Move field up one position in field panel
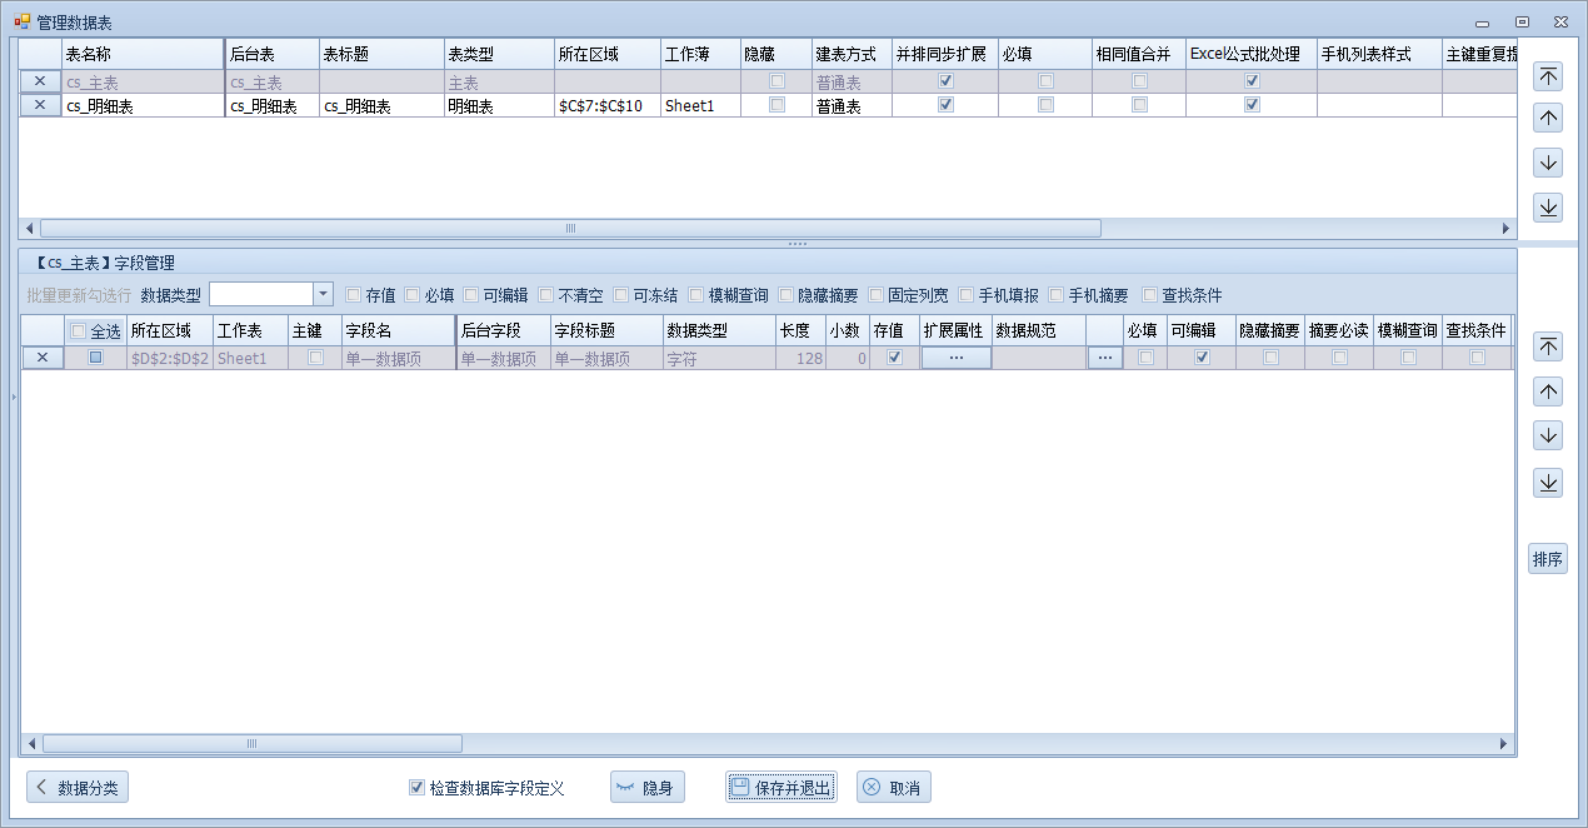Screen dimensions: 1588x828 1548,392
